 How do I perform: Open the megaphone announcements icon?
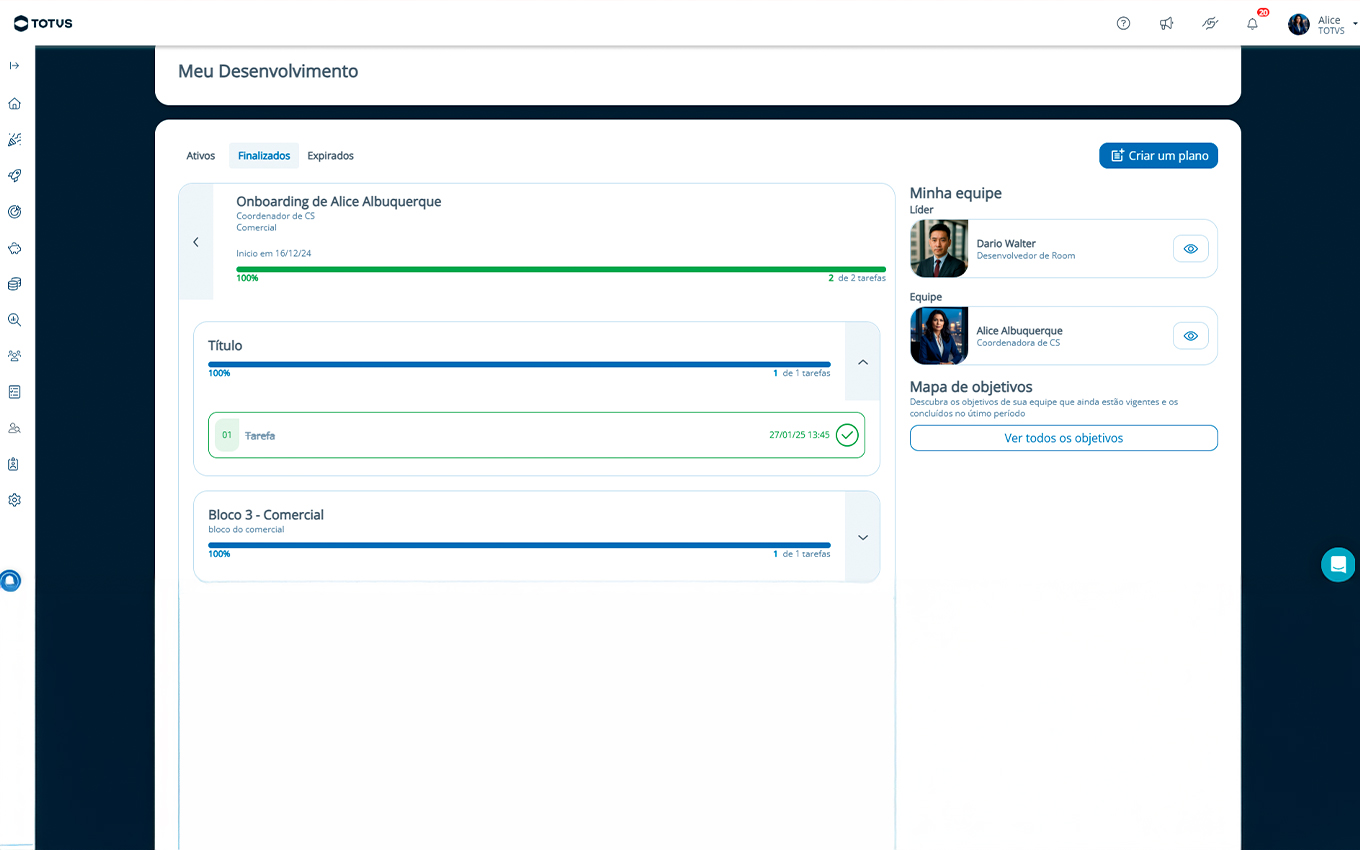1166,24
